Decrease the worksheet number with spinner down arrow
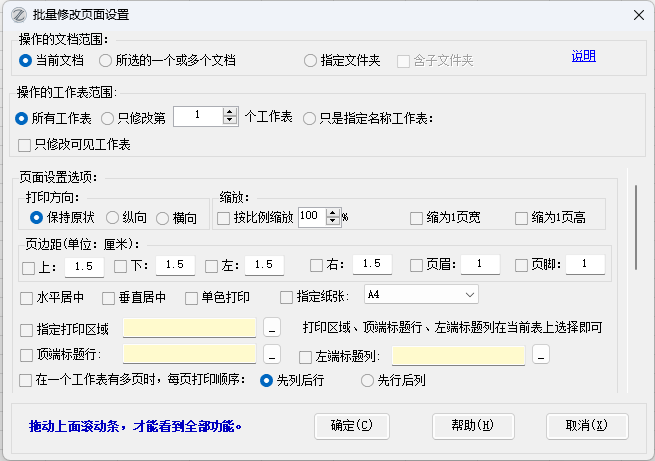This screenshot has height=461, width=655. [x=230, y=121]
